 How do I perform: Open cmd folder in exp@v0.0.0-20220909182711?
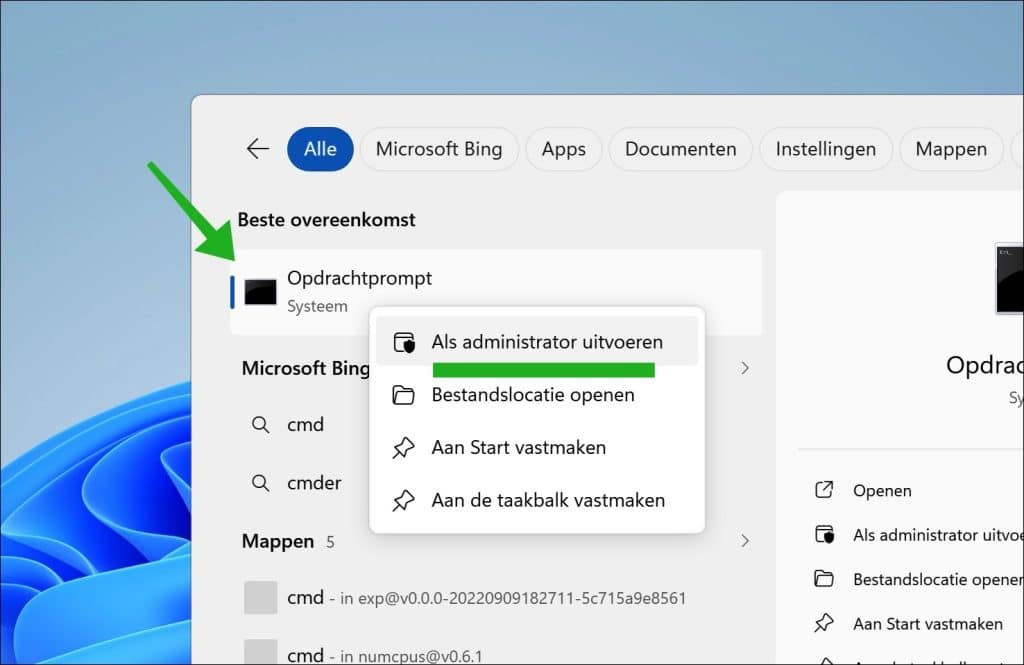[x=496, y=598]
